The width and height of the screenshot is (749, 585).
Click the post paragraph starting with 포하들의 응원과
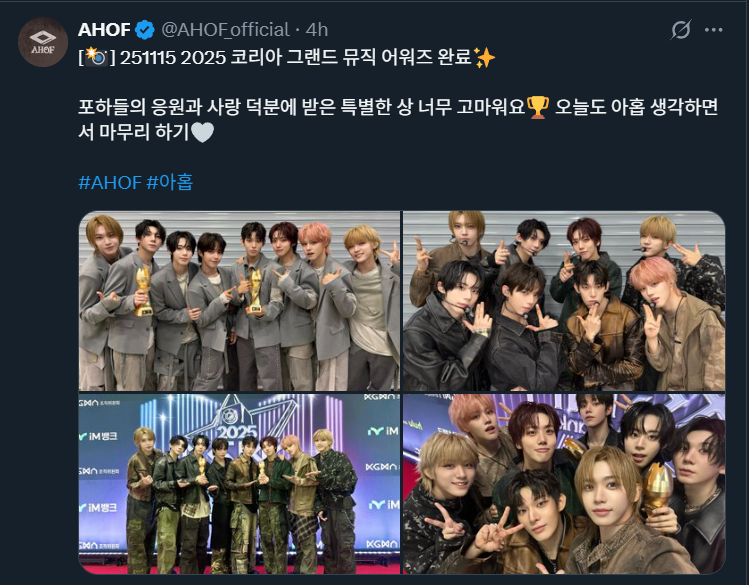[398, 119]
